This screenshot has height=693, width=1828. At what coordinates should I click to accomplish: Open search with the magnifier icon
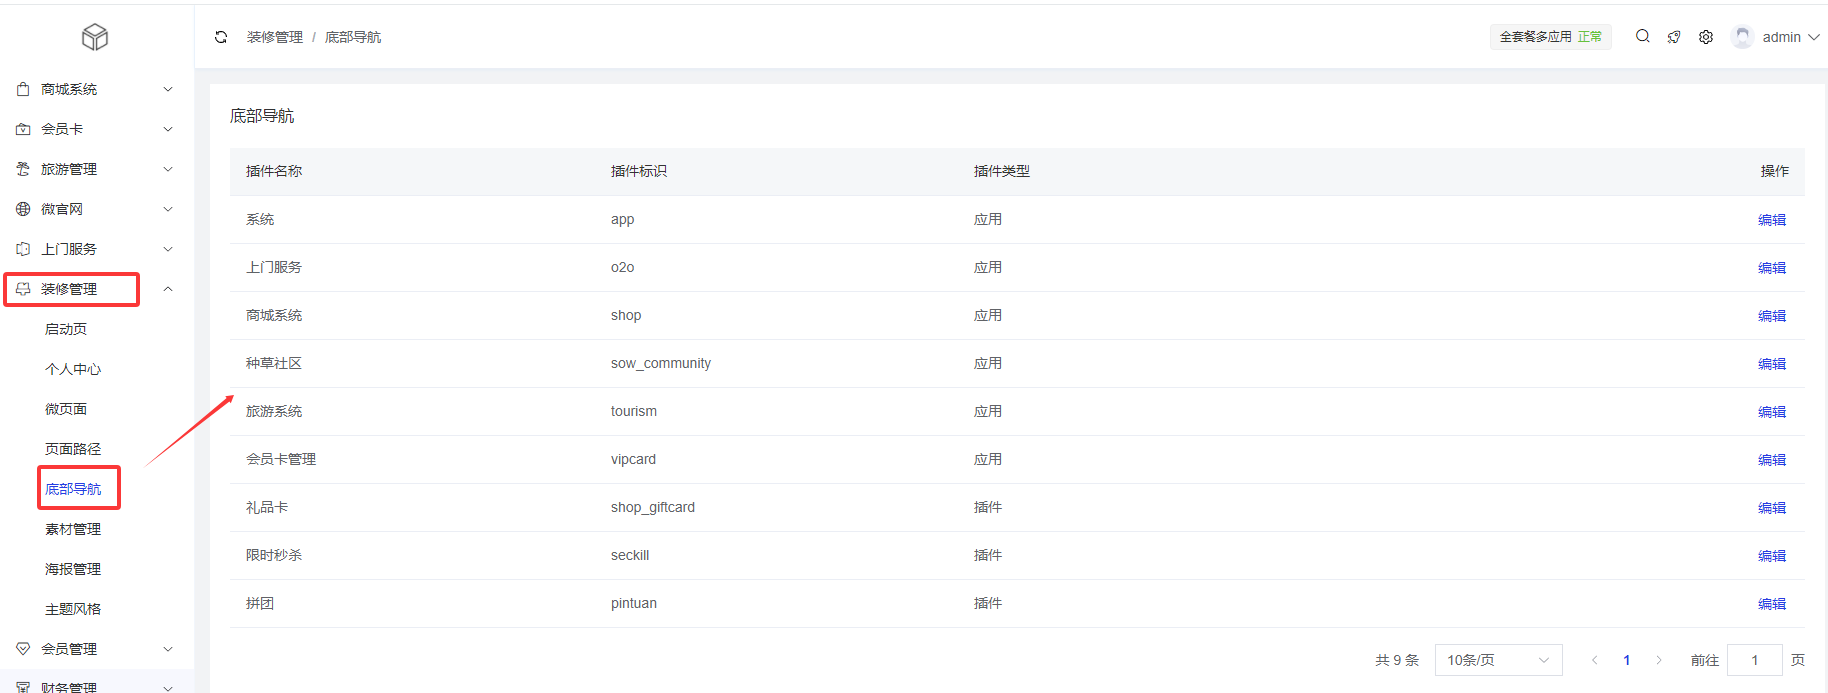[1642, 36]
